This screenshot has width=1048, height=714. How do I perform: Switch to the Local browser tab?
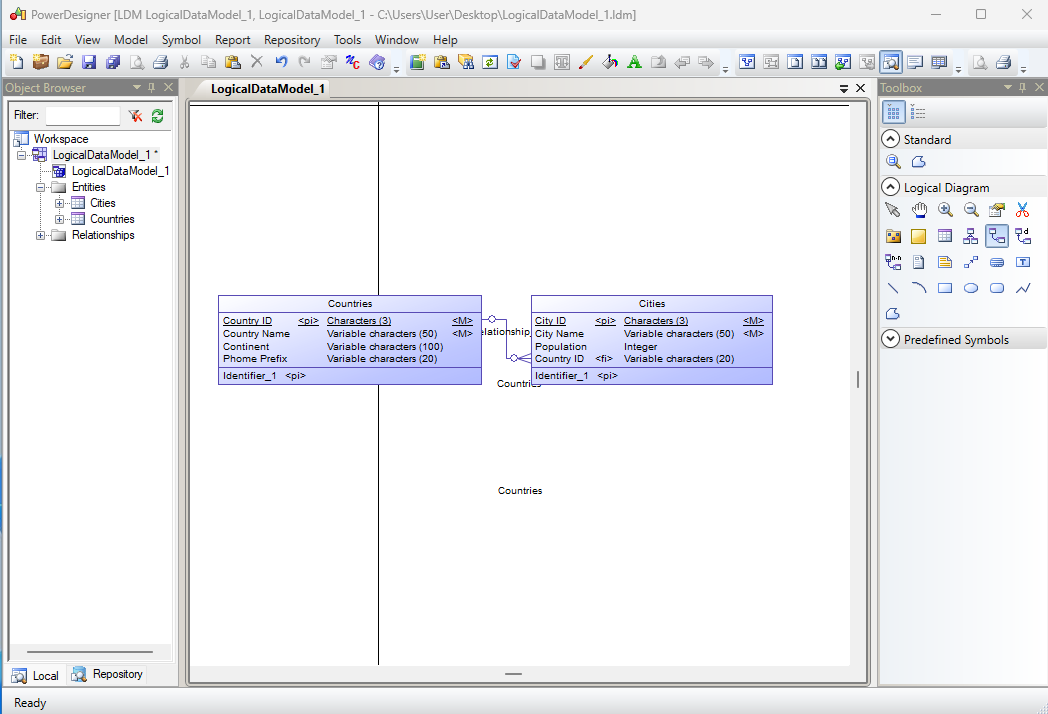pos(36,675)
